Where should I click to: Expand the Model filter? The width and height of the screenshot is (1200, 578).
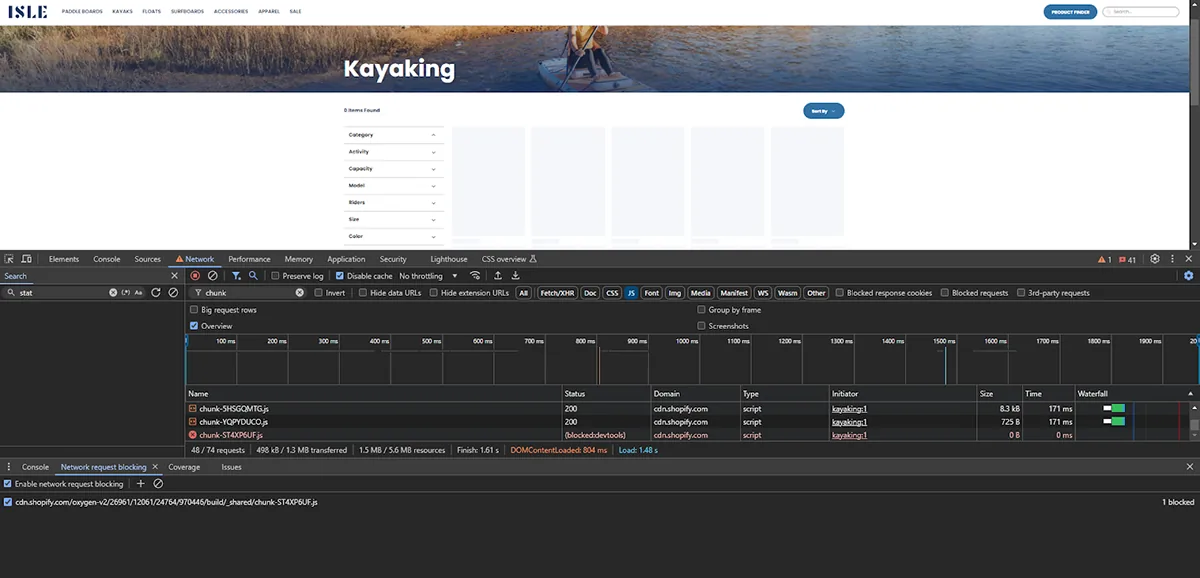(394, 186)
